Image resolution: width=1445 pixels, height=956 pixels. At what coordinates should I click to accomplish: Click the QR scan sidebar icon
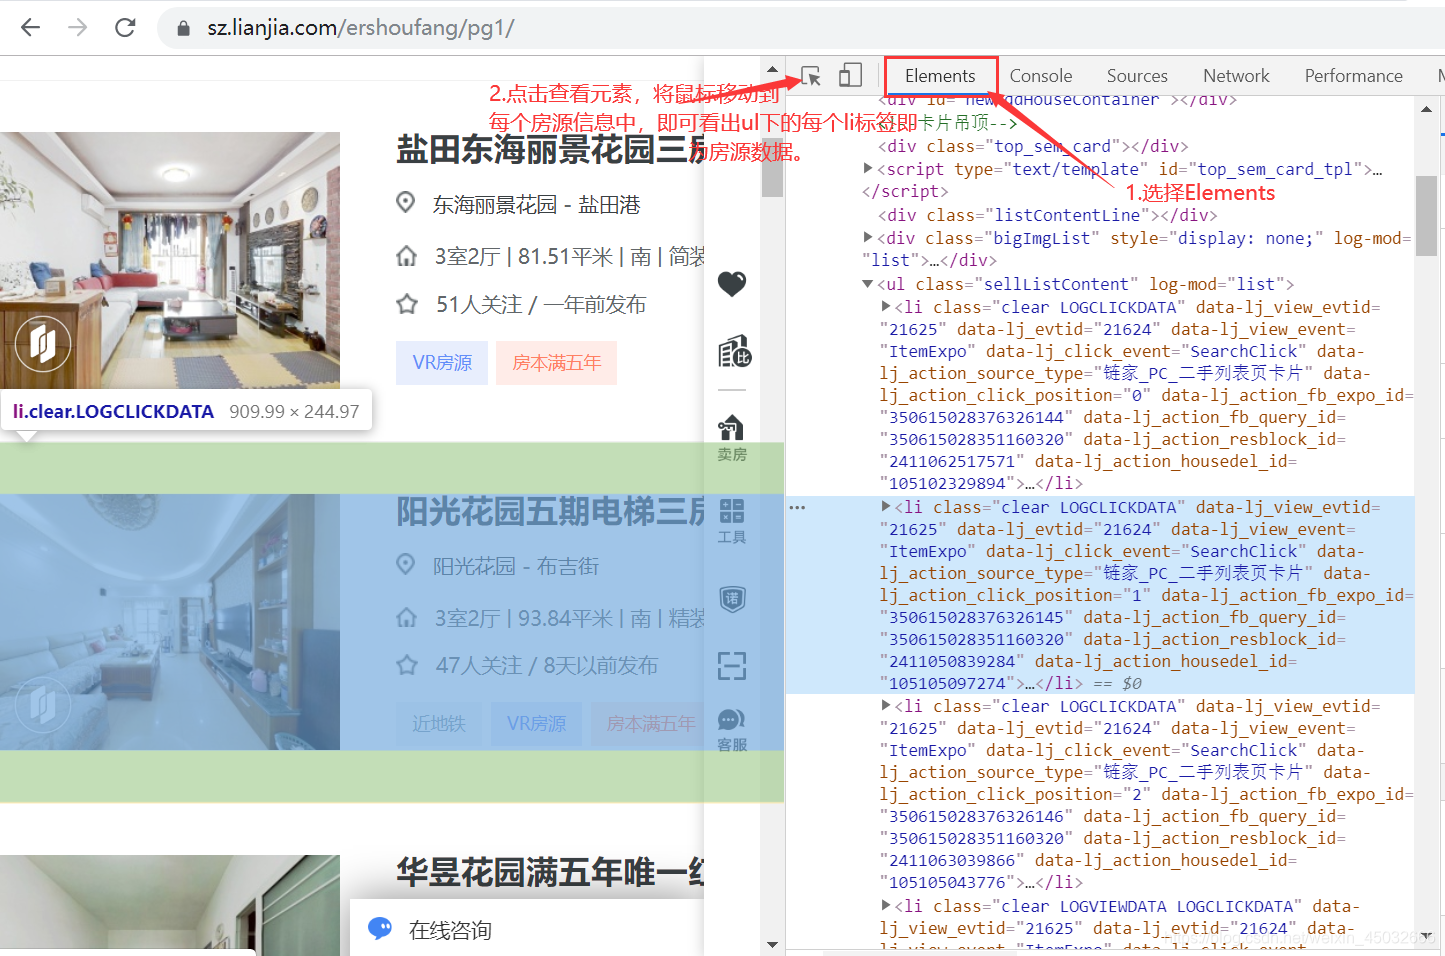pyautogui.click(x=732, y=665)
